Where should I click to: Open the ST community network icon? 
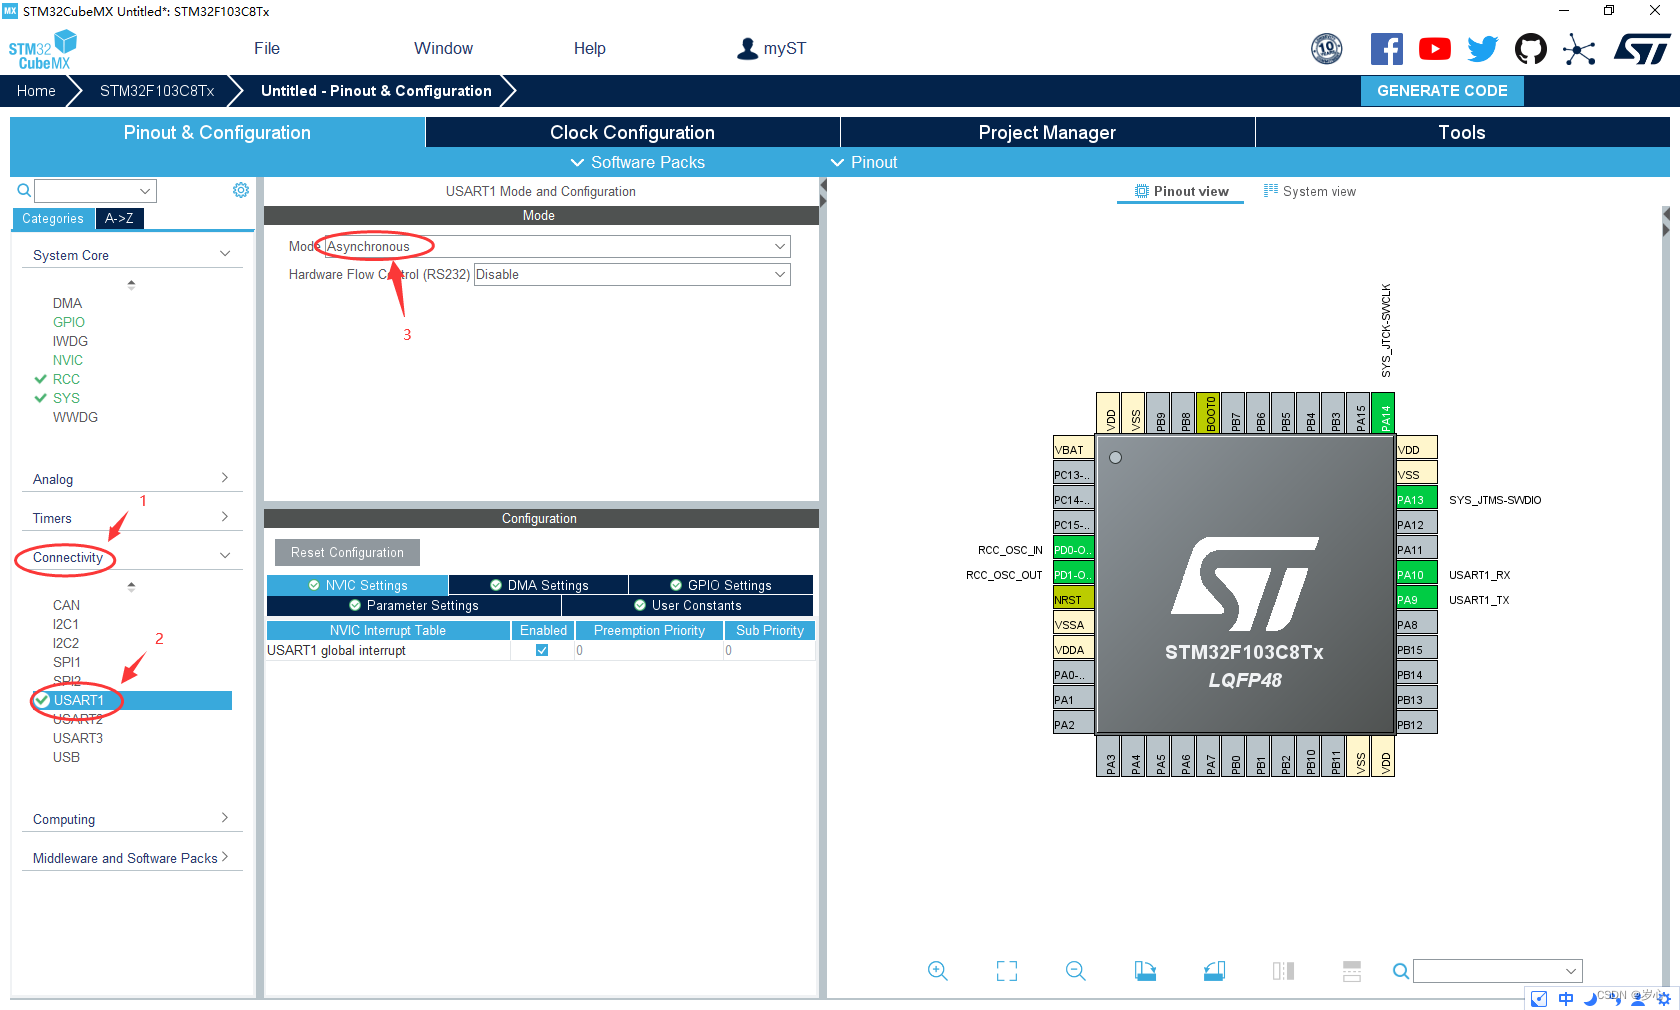coord(1579,49)
